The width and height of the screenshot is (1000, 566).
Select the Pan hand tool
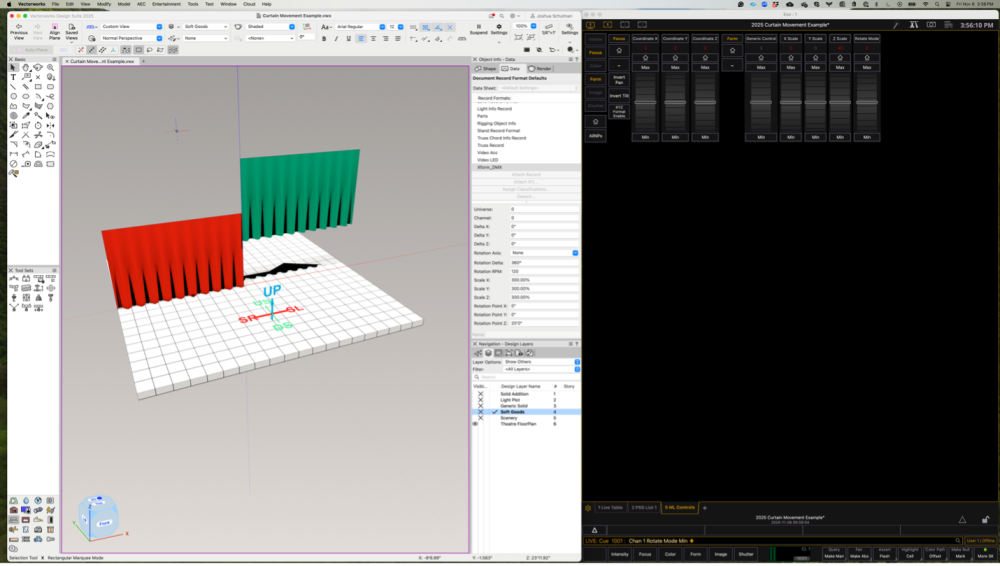click(26, 68)
